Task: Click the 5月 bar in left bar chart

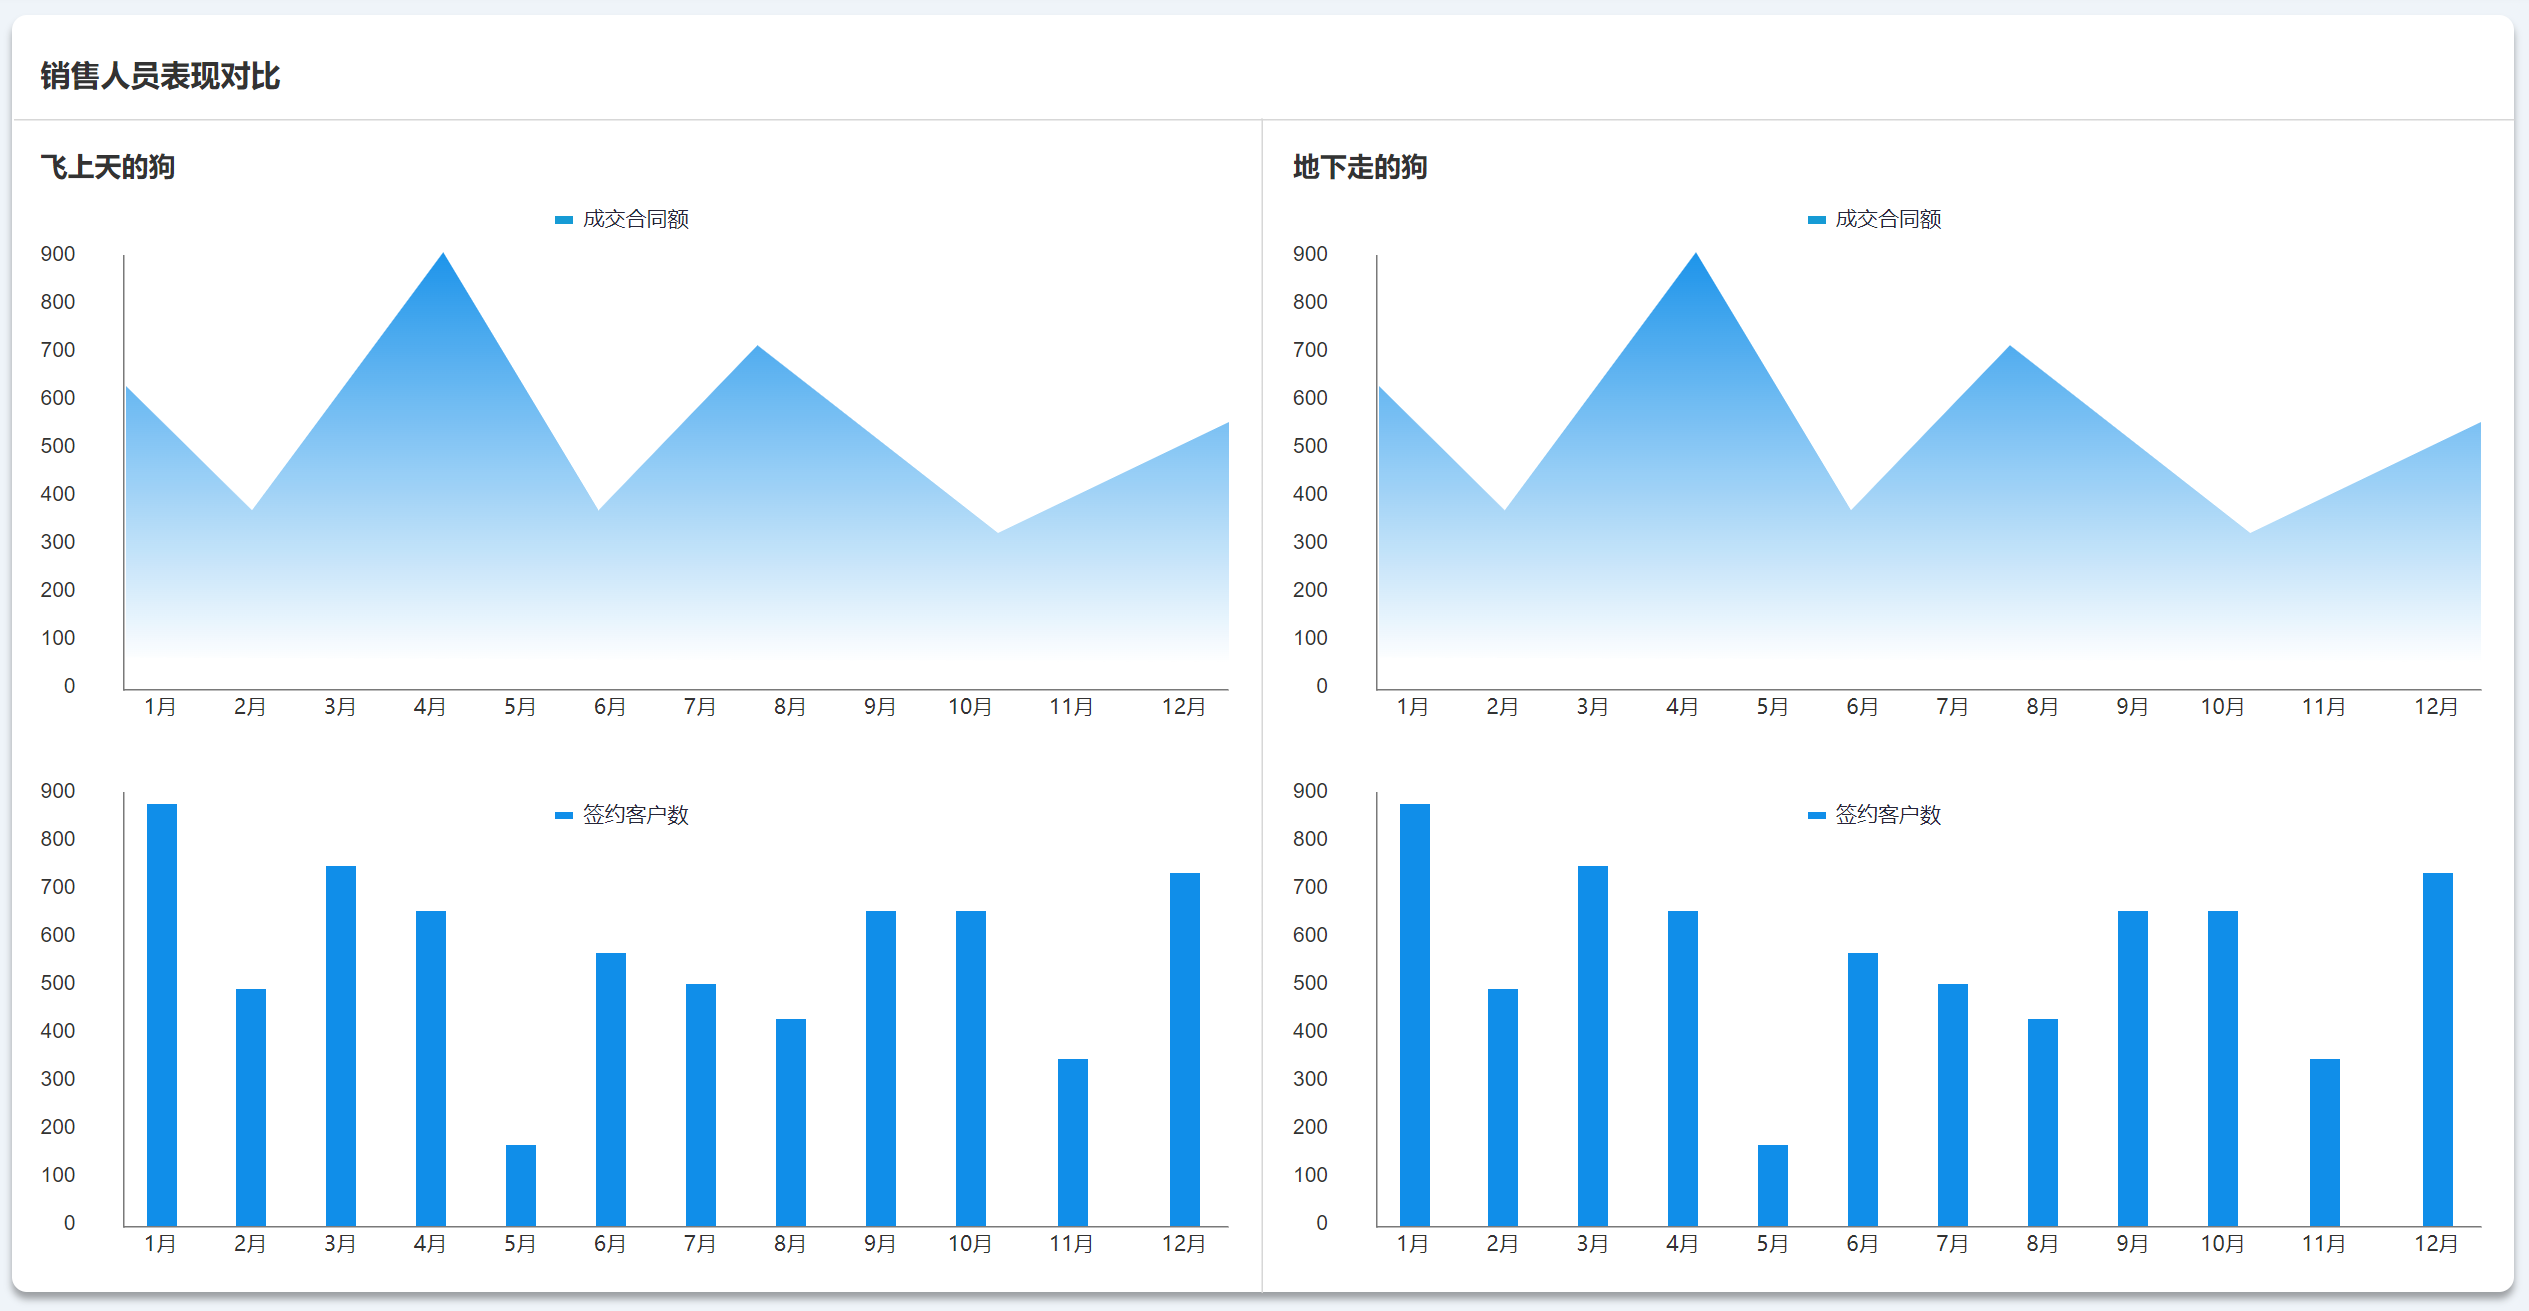Action: click(521, 1185)
